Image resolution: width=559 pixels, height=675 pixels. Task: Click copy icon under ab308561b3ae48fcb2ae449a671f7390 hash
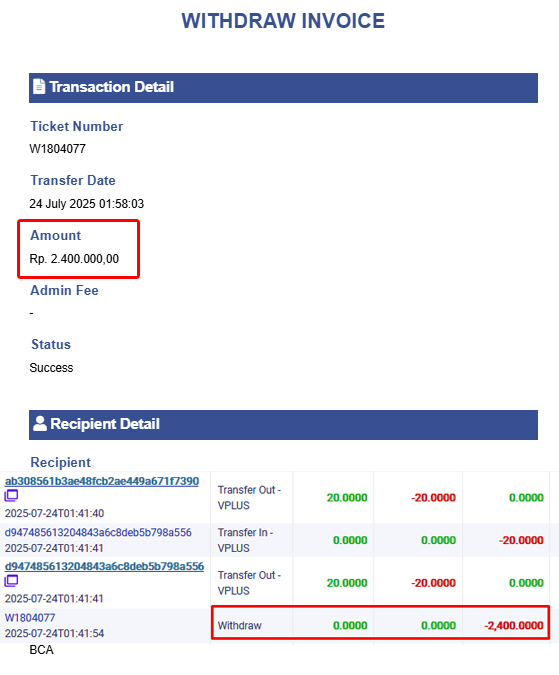tap(11, 495)
